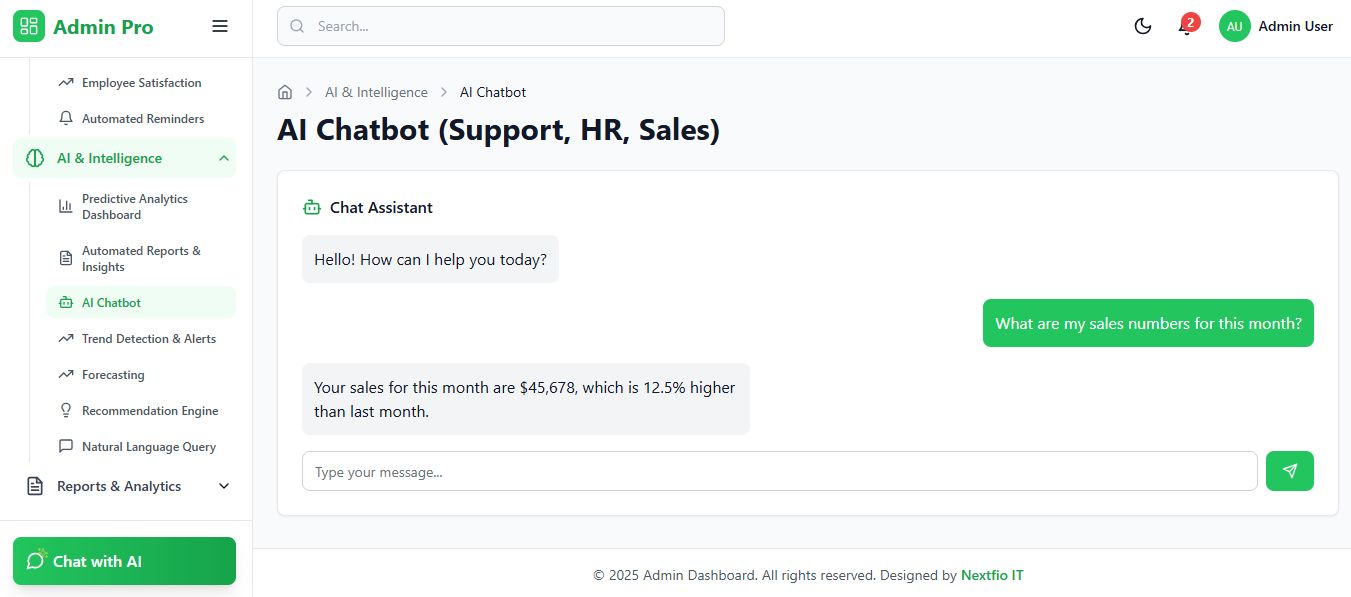Focus the Type your message input field
Image resolution: width=1351 pixels, height=597 pixels.
pos(778,471)
